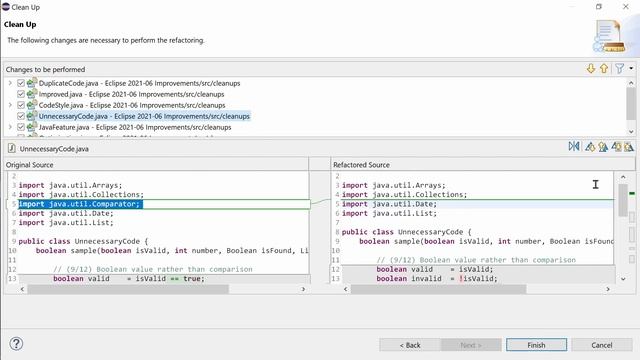
Task: Click green change marker in overview ruler
Action: (632, 193)
